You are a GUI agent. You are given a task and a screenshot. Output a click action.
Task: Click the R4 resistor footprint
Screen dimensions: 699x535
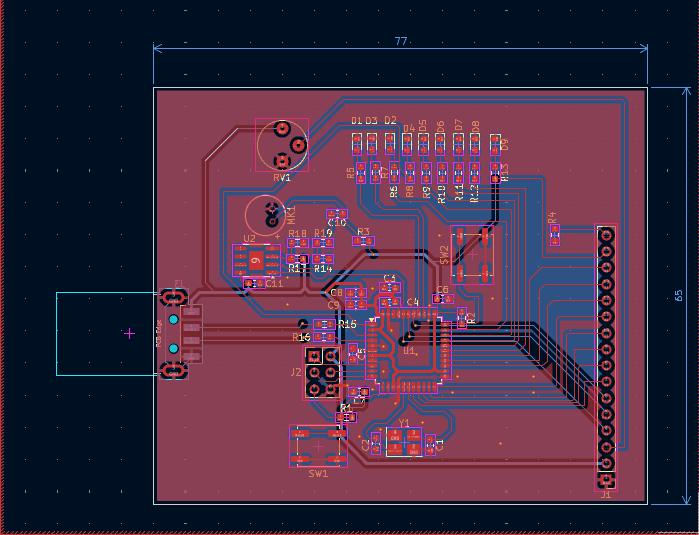[556, 234]
